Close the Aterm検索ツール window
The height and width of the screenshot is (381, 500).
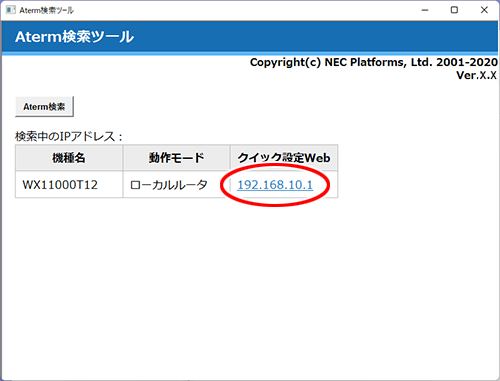484,10
